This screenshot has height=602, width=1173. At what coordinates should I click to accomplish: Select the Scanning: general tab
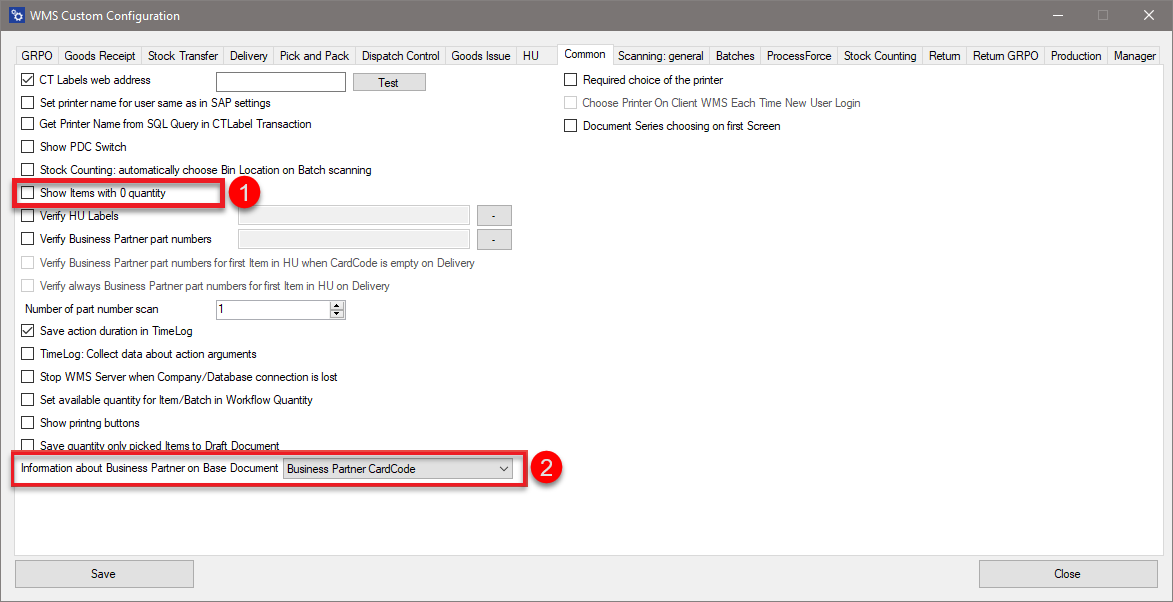(660, 56)
